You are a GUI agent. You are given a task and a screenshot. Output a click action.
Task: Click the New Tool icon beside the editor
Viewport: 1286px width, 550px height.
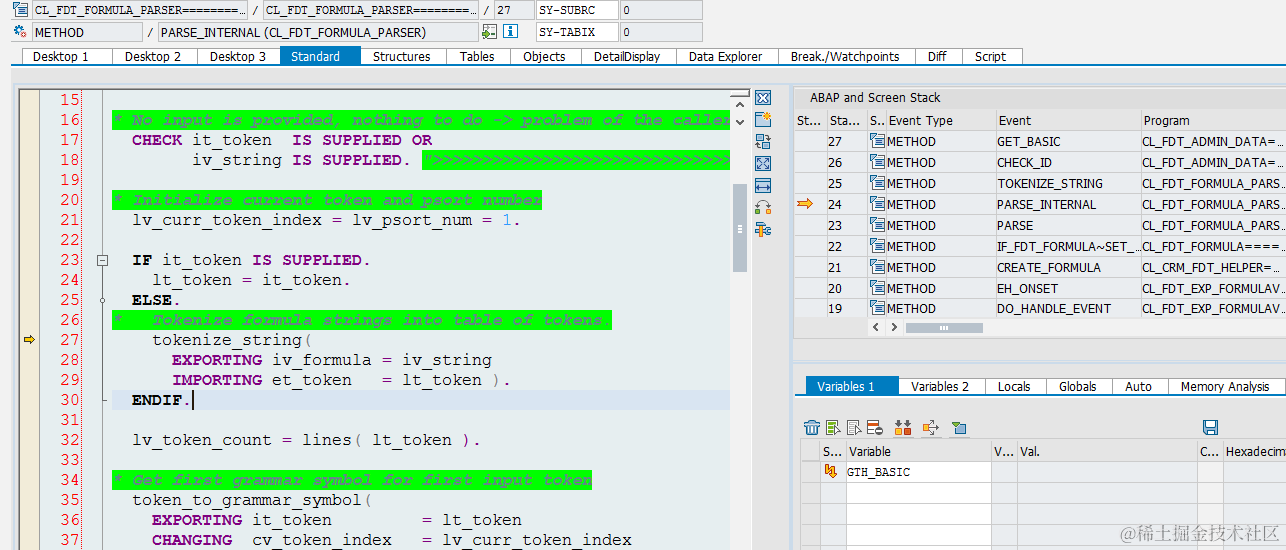coord(763,120)
